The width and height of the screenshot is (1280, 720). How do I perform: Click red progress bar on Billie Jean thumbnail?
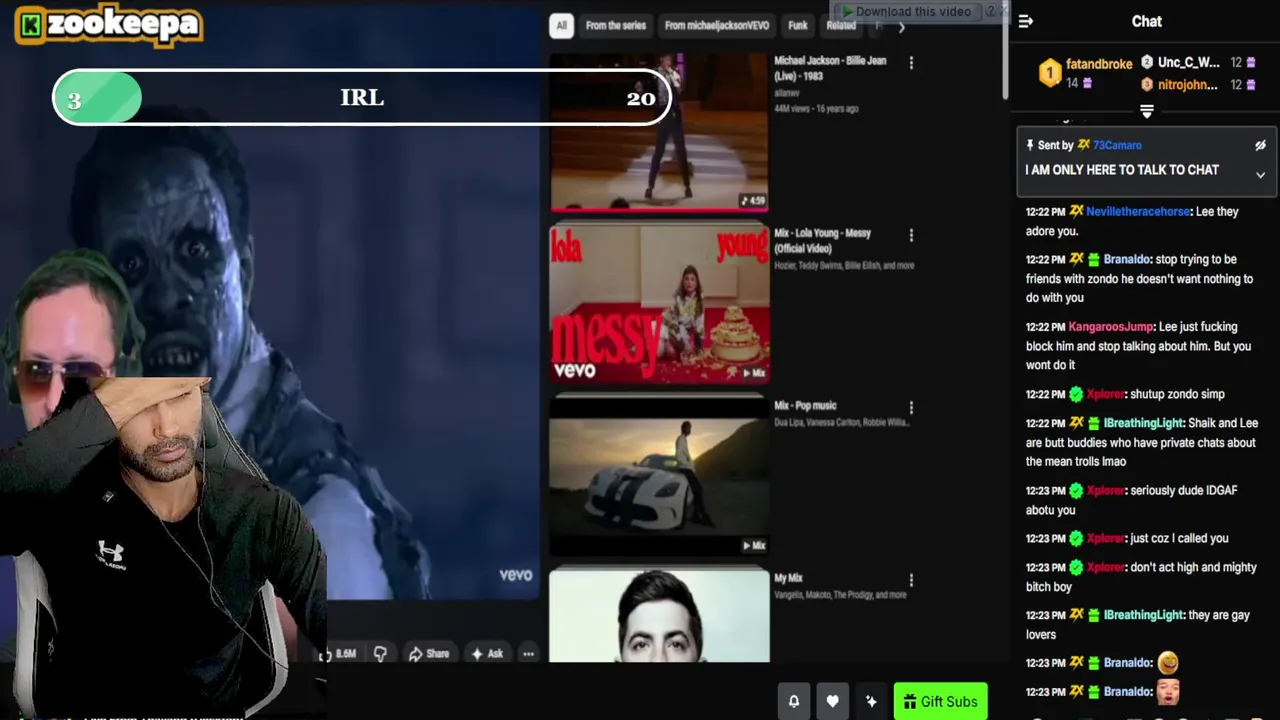[659, 209]
